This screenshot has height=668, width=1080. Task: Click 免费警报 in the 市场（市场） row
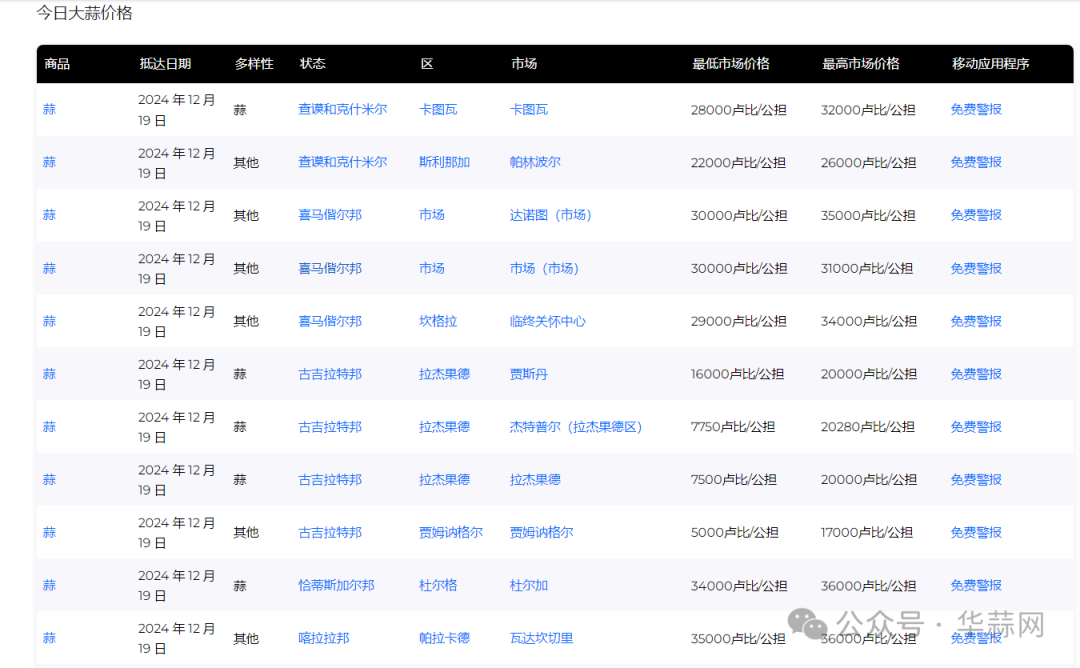976,268
